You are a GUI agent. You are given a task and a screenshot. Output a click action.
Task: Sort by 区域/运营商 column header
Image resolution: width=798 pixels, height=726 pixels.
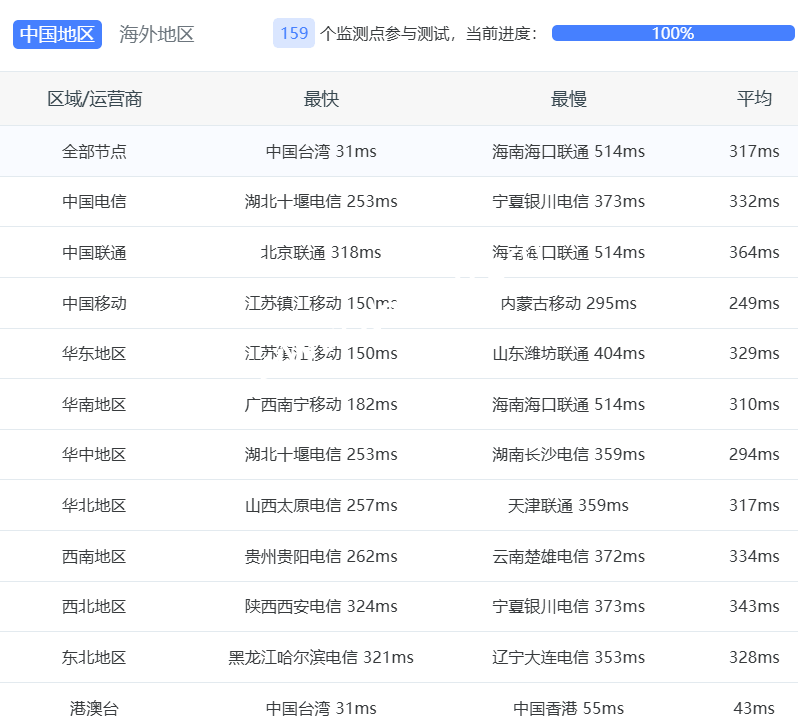click(95, 99)
